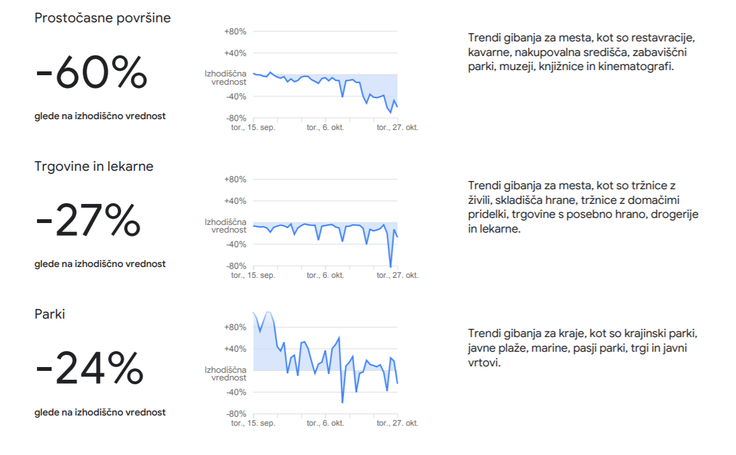Click the lowest dip in Parki chart
This screenshot has height=455, width=736.
[342, 401]
